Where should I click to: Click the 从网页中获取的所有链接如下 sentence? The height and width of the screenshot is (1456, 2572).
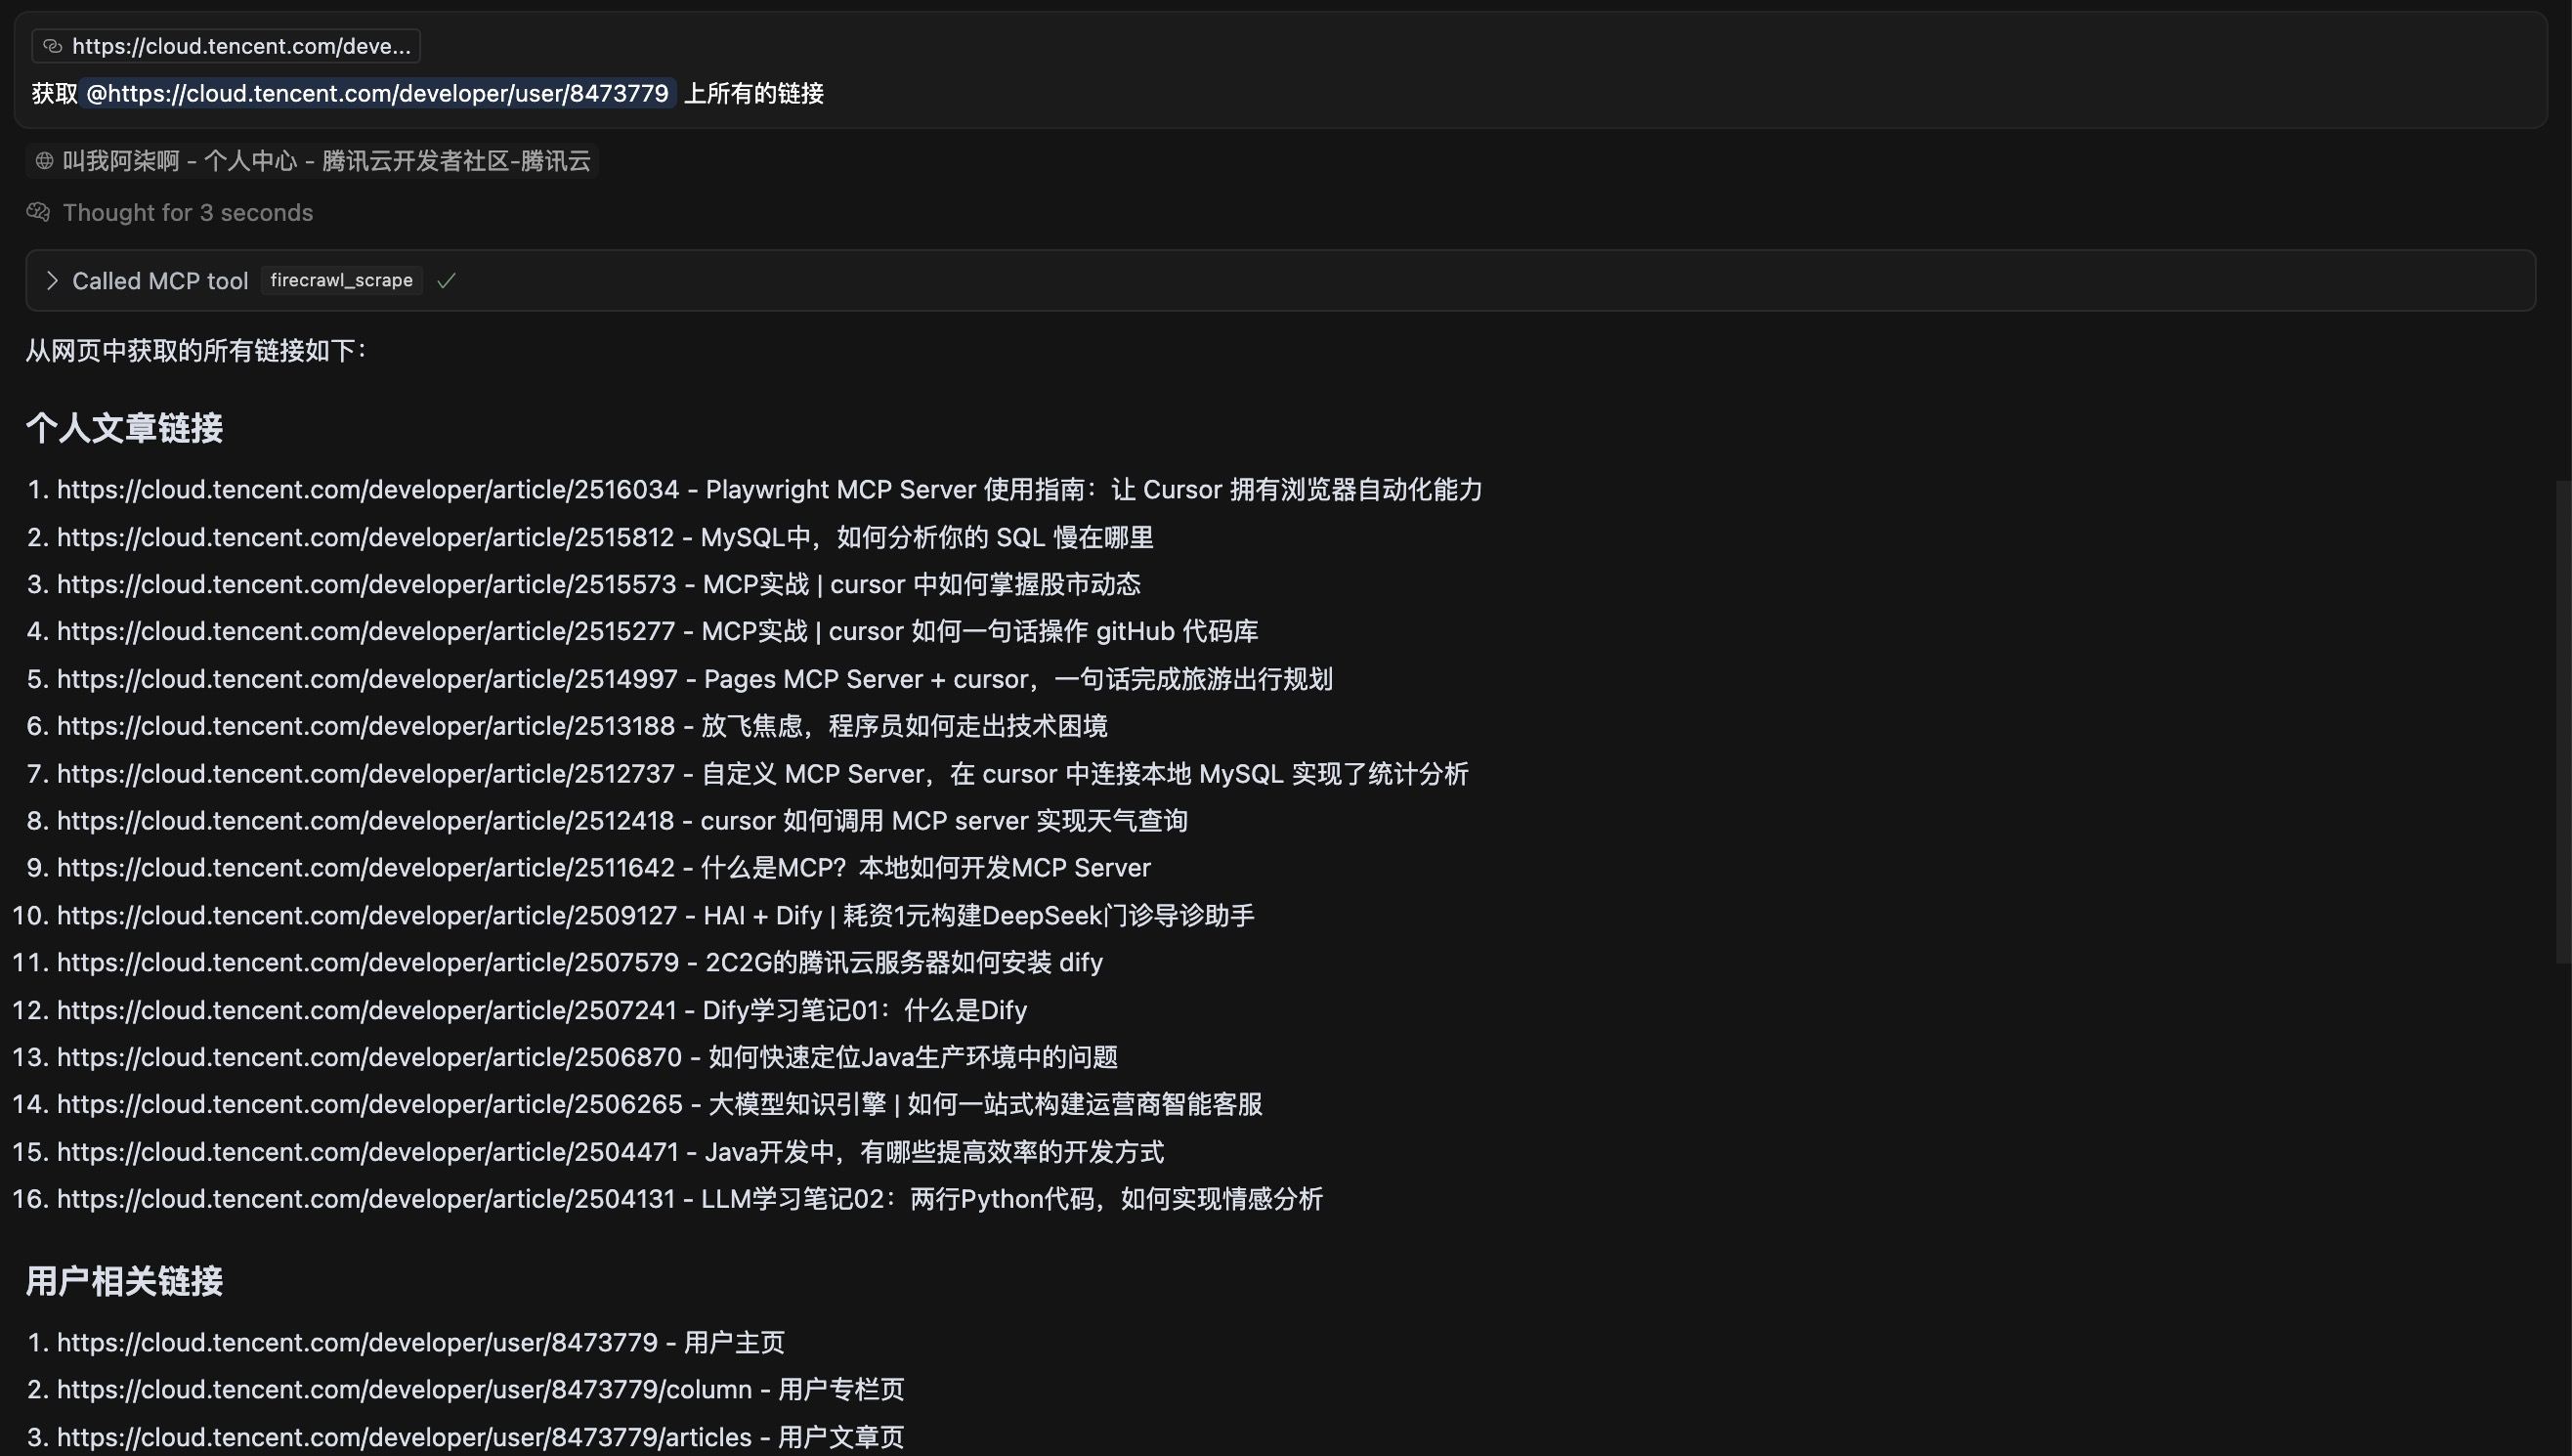pos(197,351)
